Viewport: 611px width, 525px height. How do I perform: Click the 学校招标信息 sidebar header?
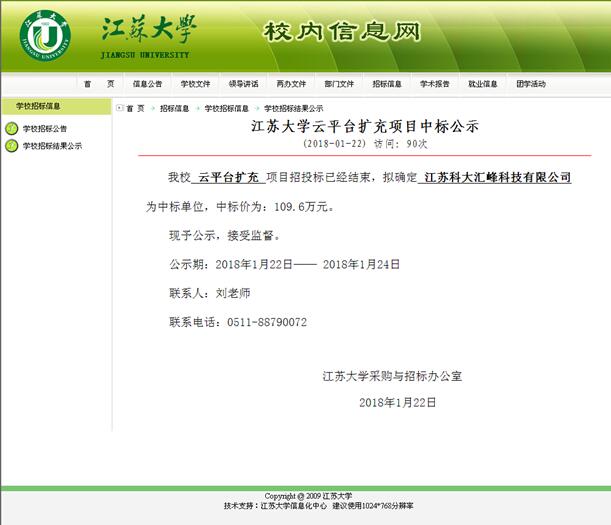(x=38, y=106)
